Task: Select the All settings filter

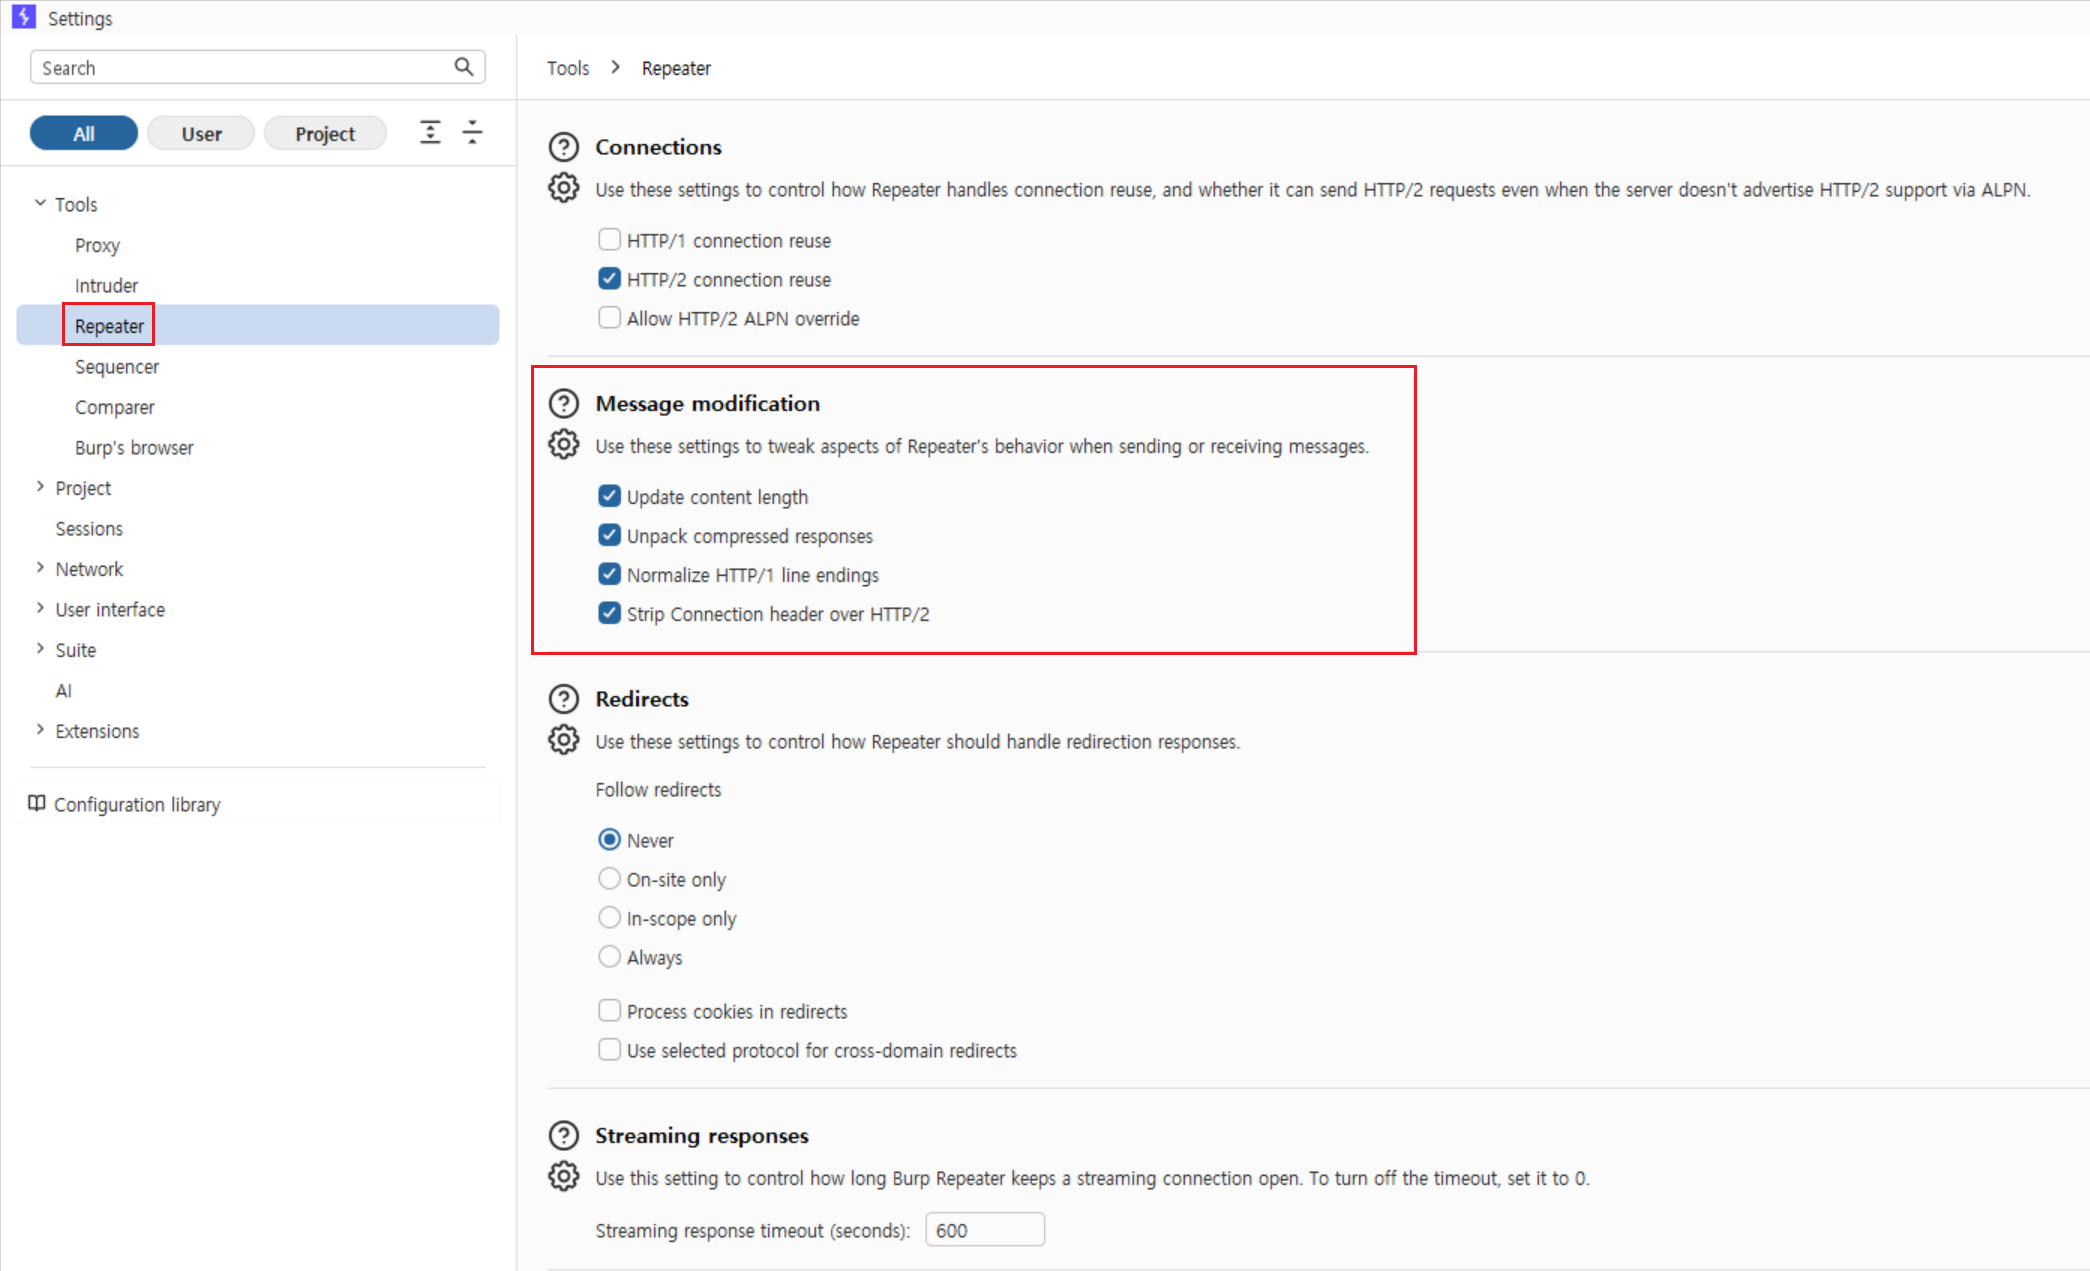Action: pyautogui.click(x=84, y=133)
